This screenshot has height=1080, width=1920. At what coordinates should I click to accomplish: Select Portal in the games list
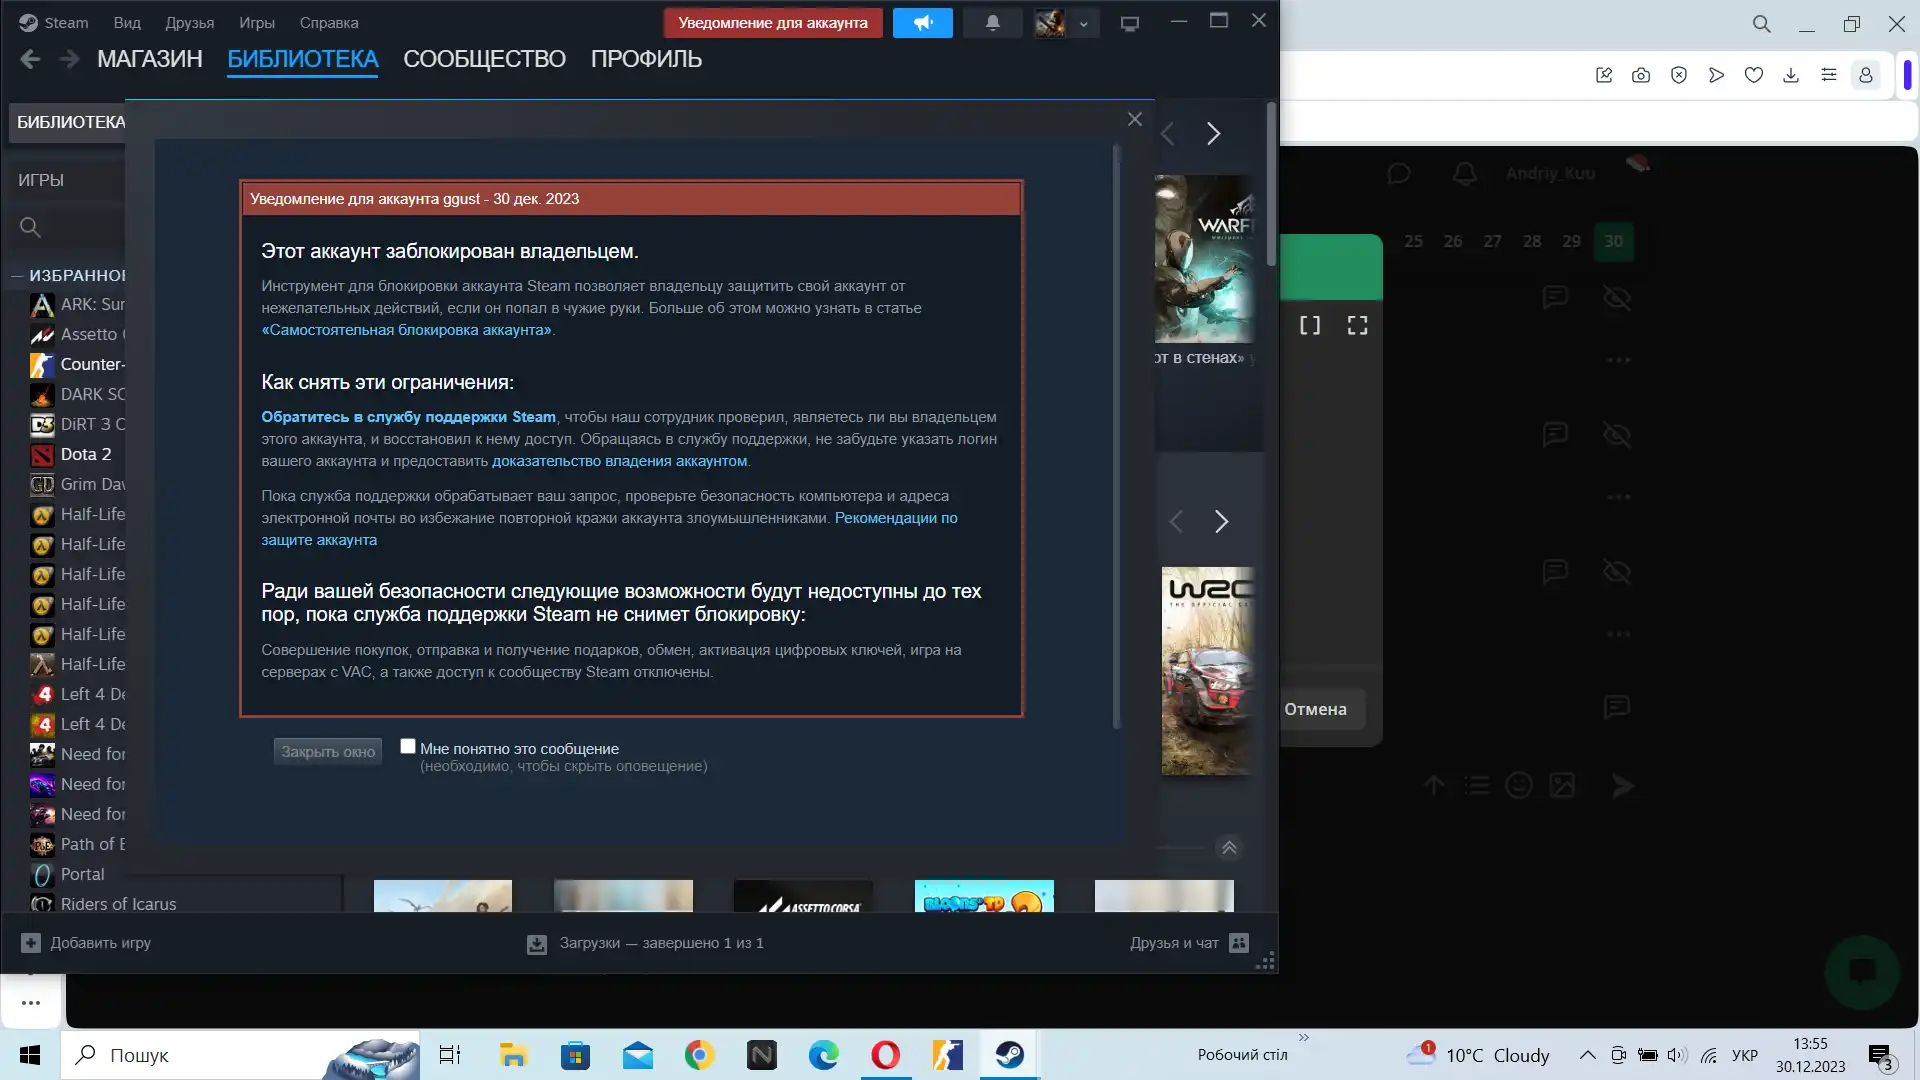[68, 874]
